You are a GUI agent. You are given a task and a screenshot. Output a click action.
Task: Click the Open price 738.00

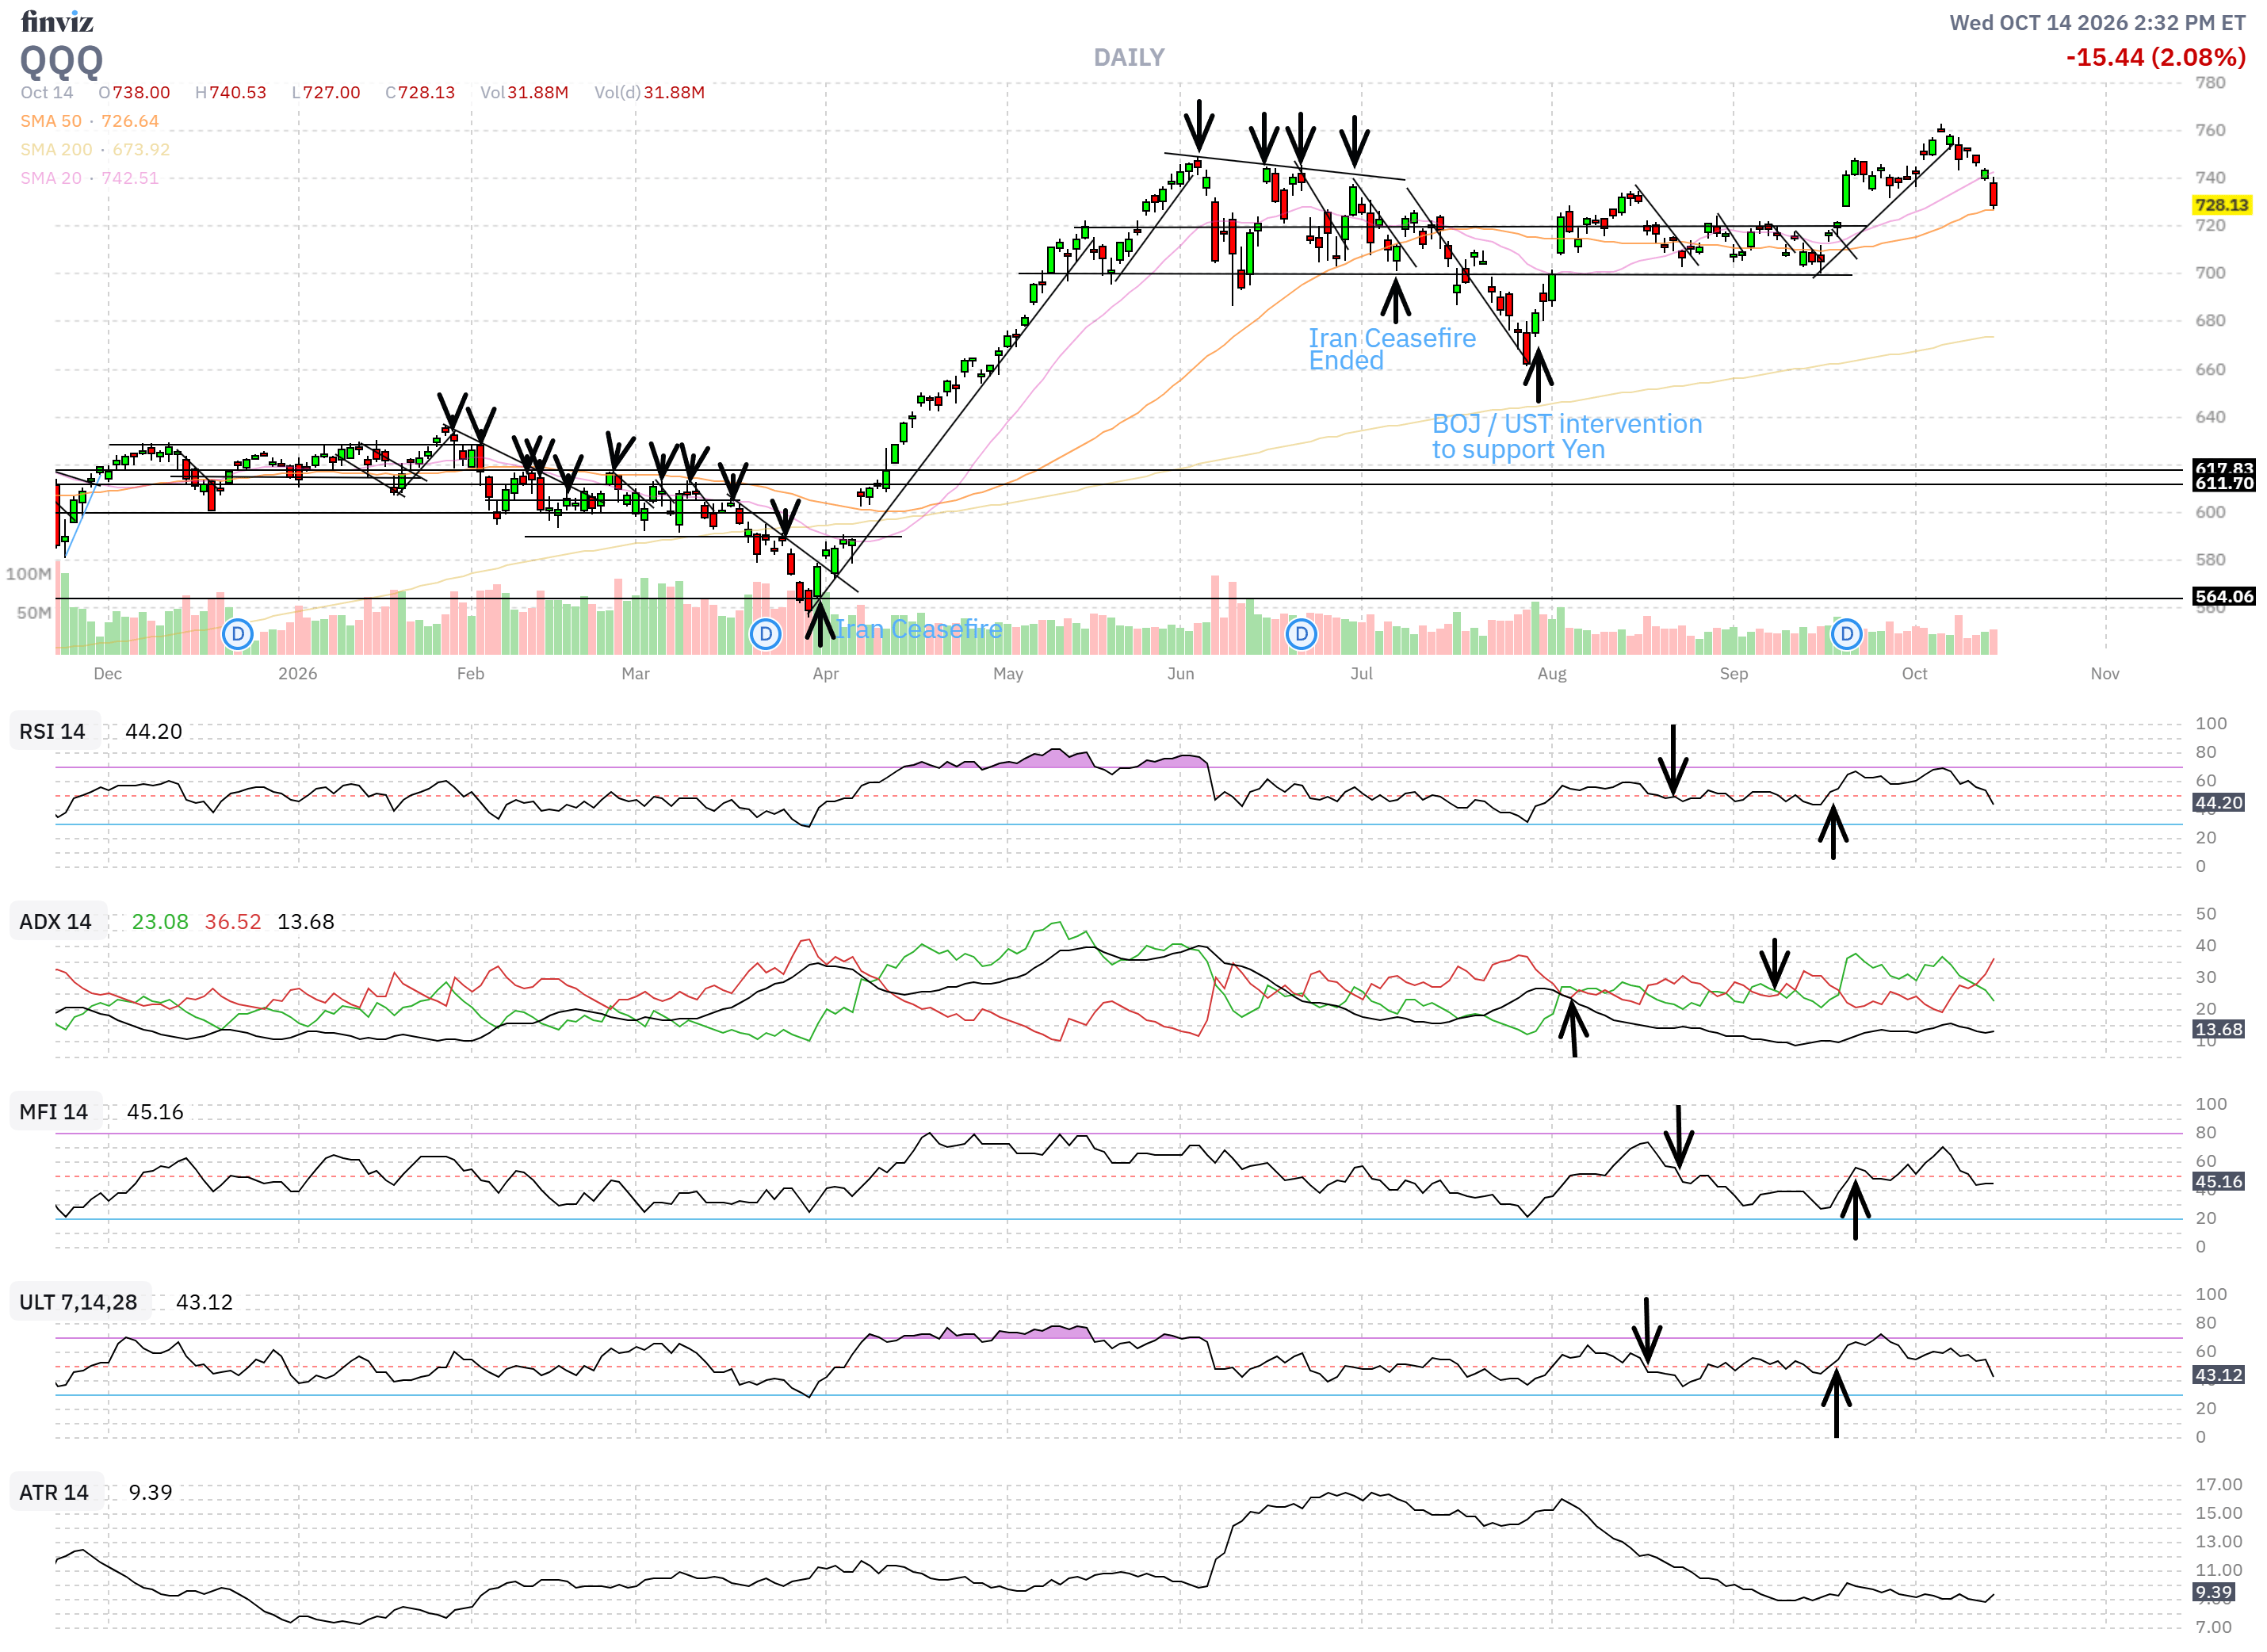[x=141, y=92]
